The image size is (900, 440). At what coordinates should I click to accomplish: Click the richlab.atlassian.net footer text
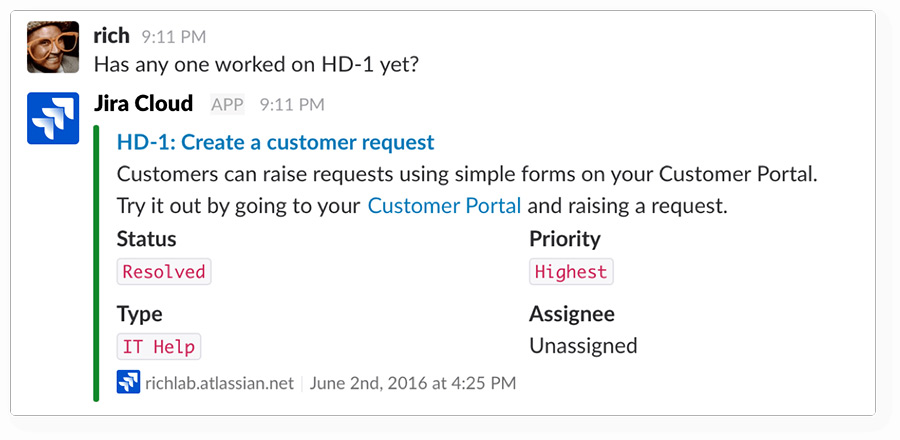219,383
